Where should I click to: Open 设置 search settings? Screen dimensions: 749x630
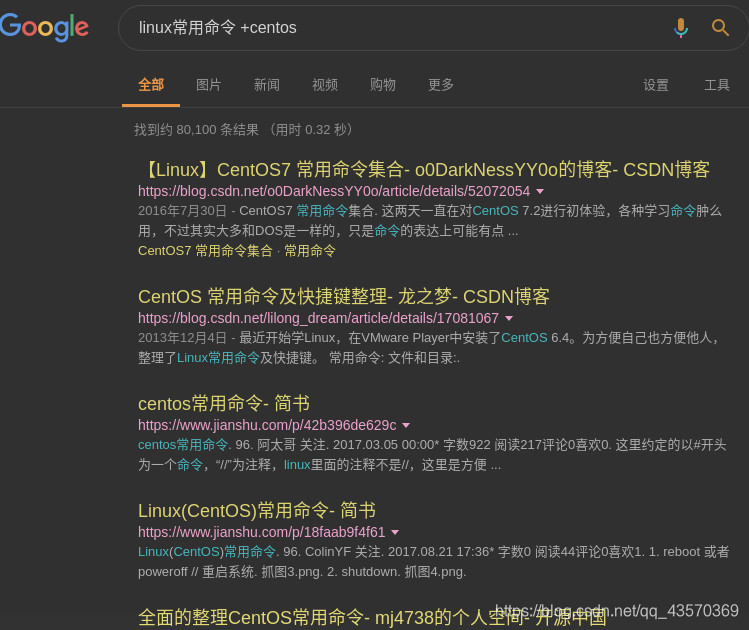point(656,85)
